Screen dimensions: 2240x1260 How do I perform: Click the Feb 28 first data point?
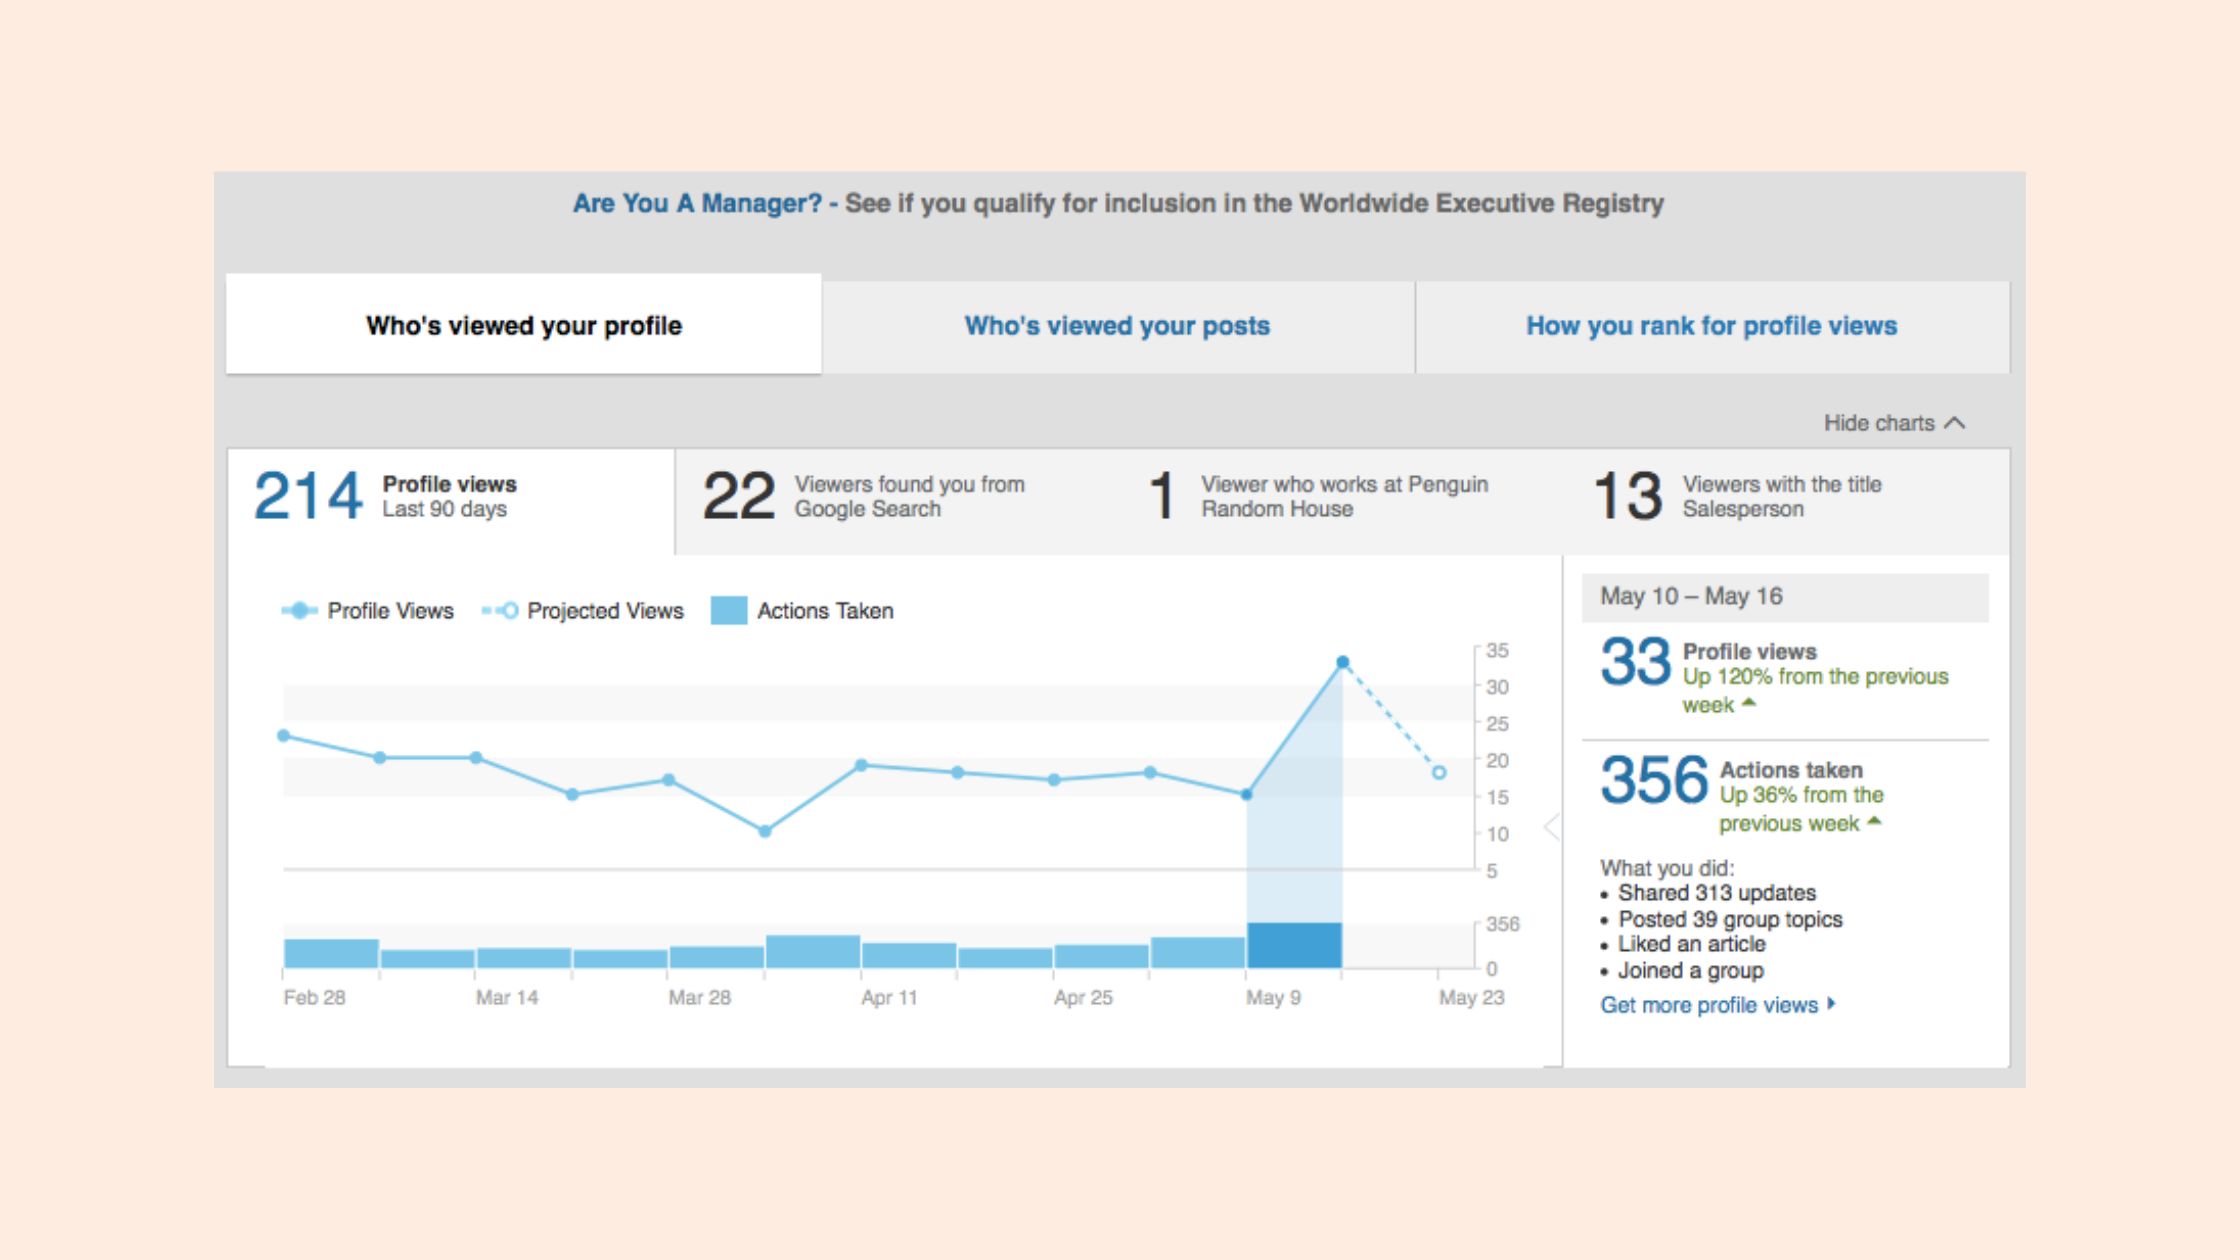(x=284, y=736)
